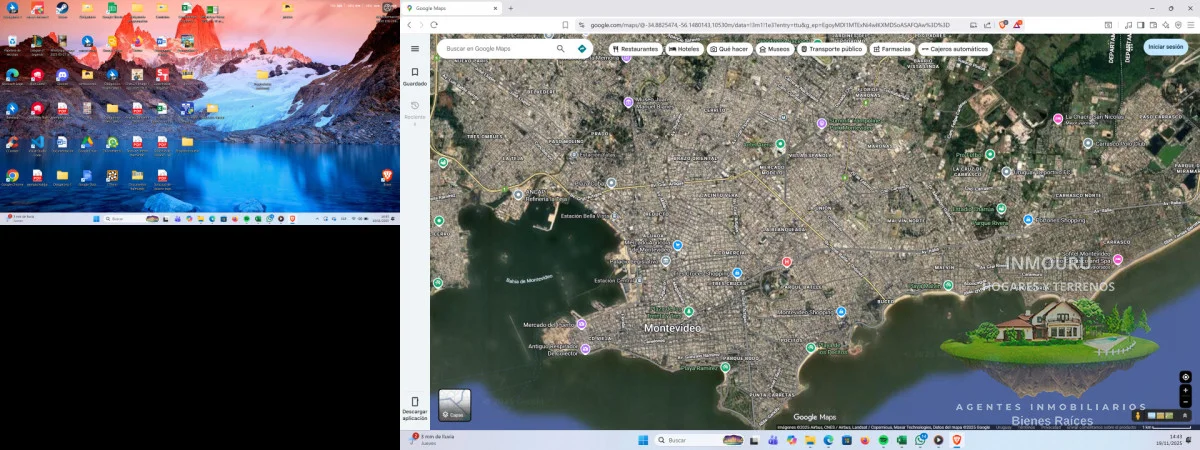
Task: Switch to the Google Maps browser tab
Action: pos(450,8)
